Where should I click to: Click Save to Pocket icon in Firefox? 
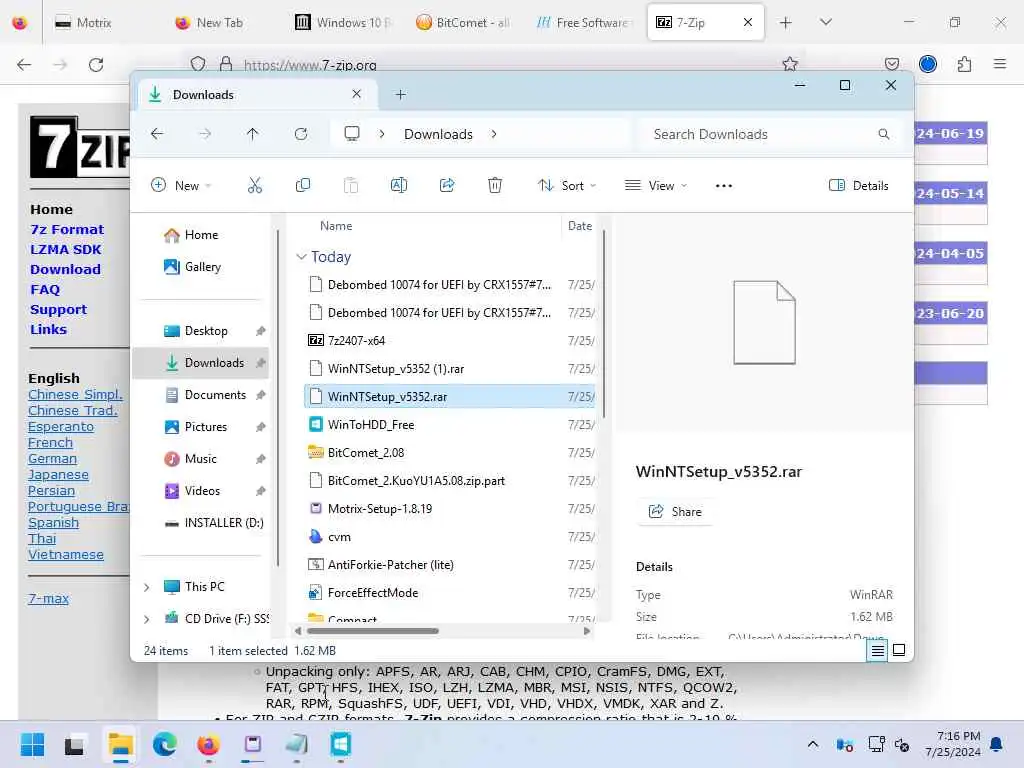[891, 64]
